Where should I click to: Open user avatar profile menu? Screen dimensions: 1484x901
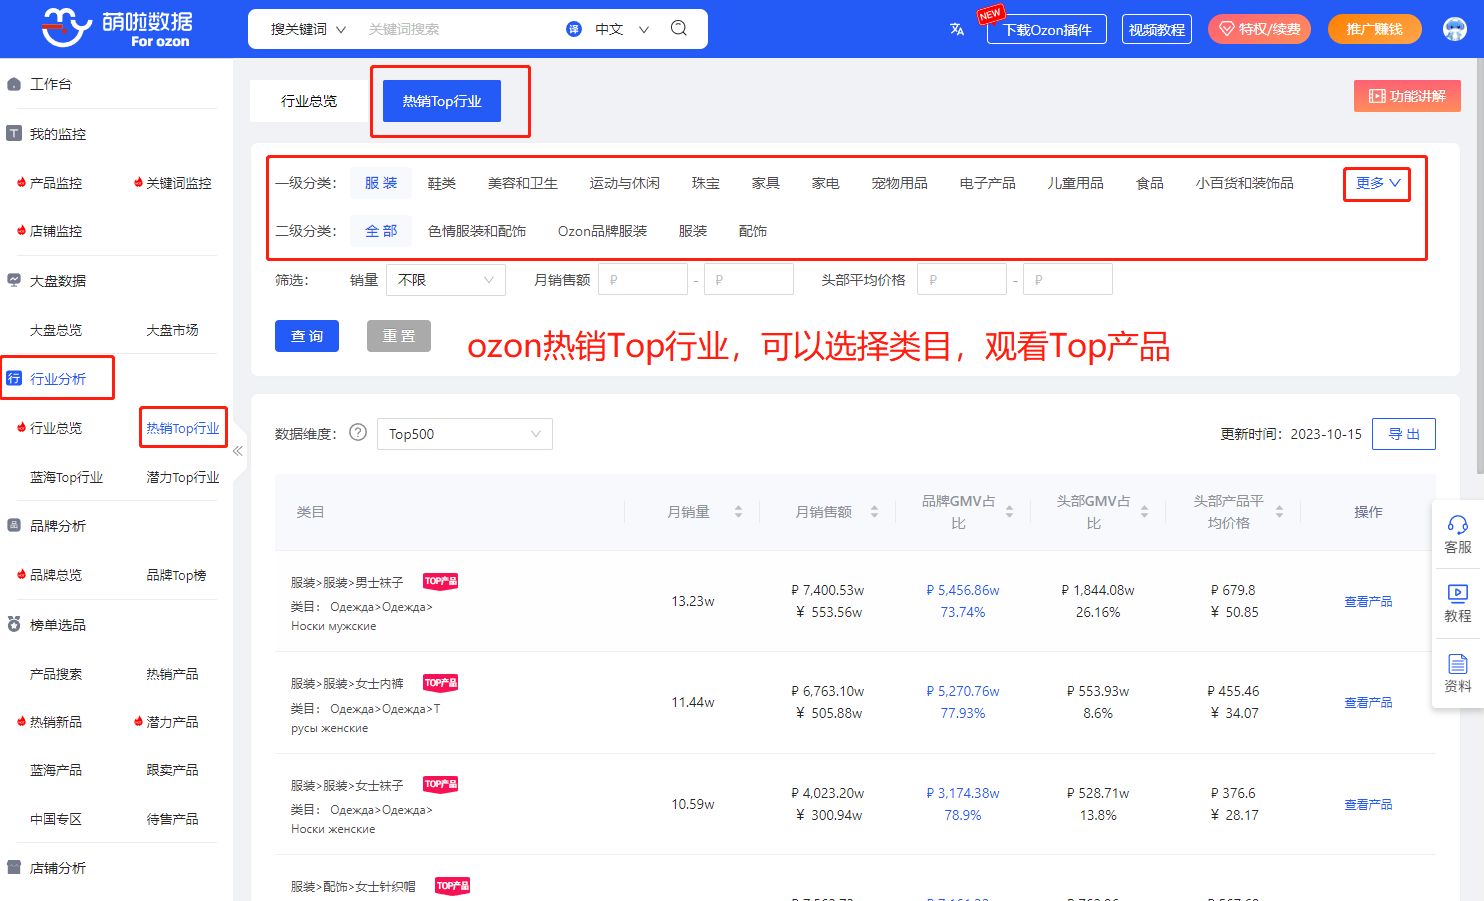coord(1455,29)
